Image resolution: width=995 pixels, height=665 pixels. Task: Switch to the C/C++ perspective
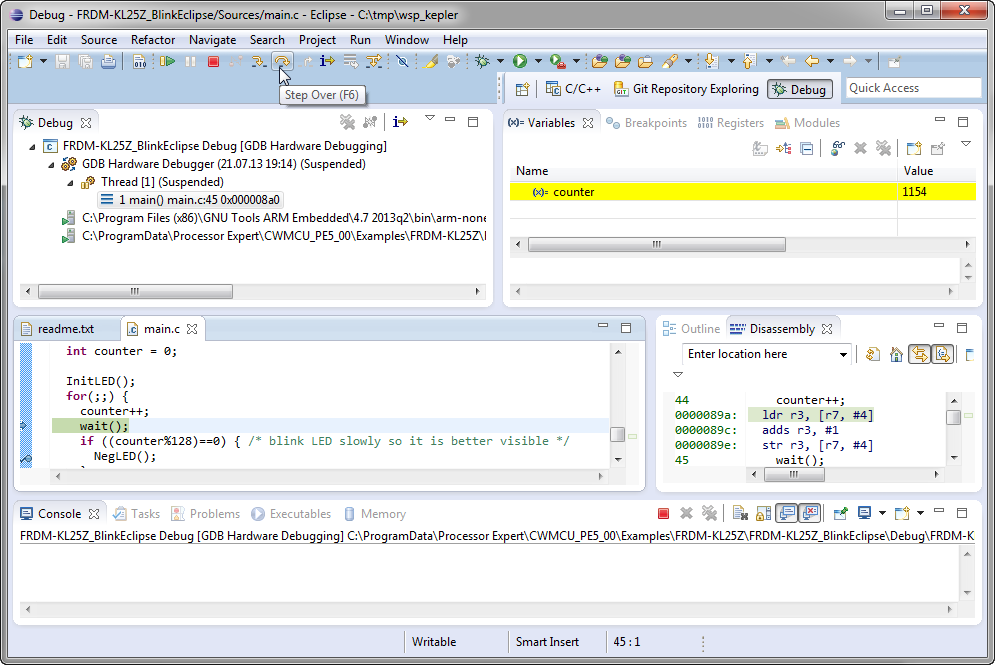click(x=573, y=89)
